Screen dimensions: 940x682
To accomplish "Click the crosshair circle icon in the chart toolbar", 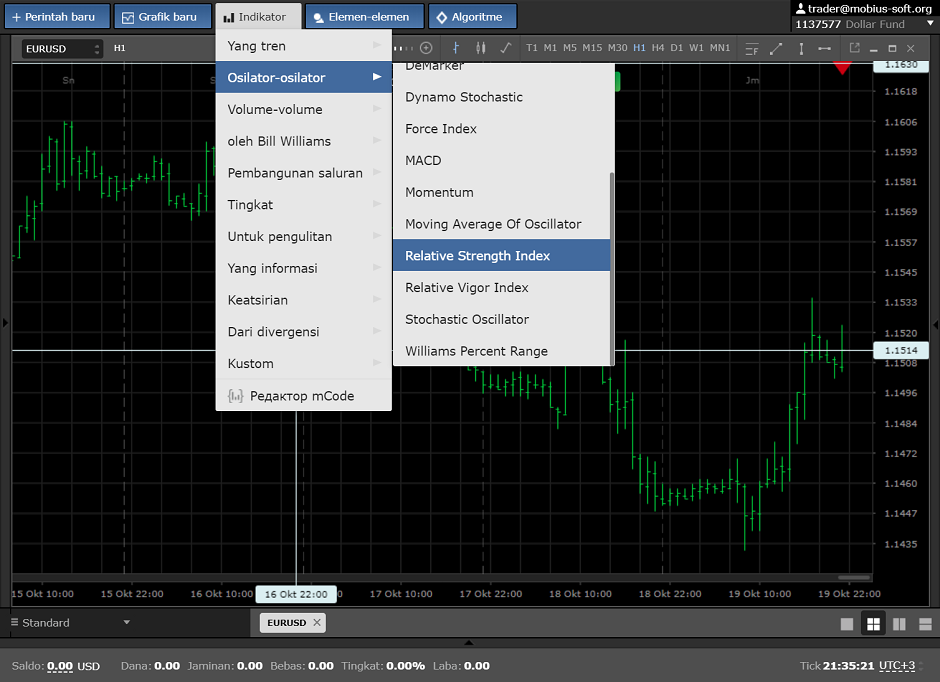I will point(426,48).
